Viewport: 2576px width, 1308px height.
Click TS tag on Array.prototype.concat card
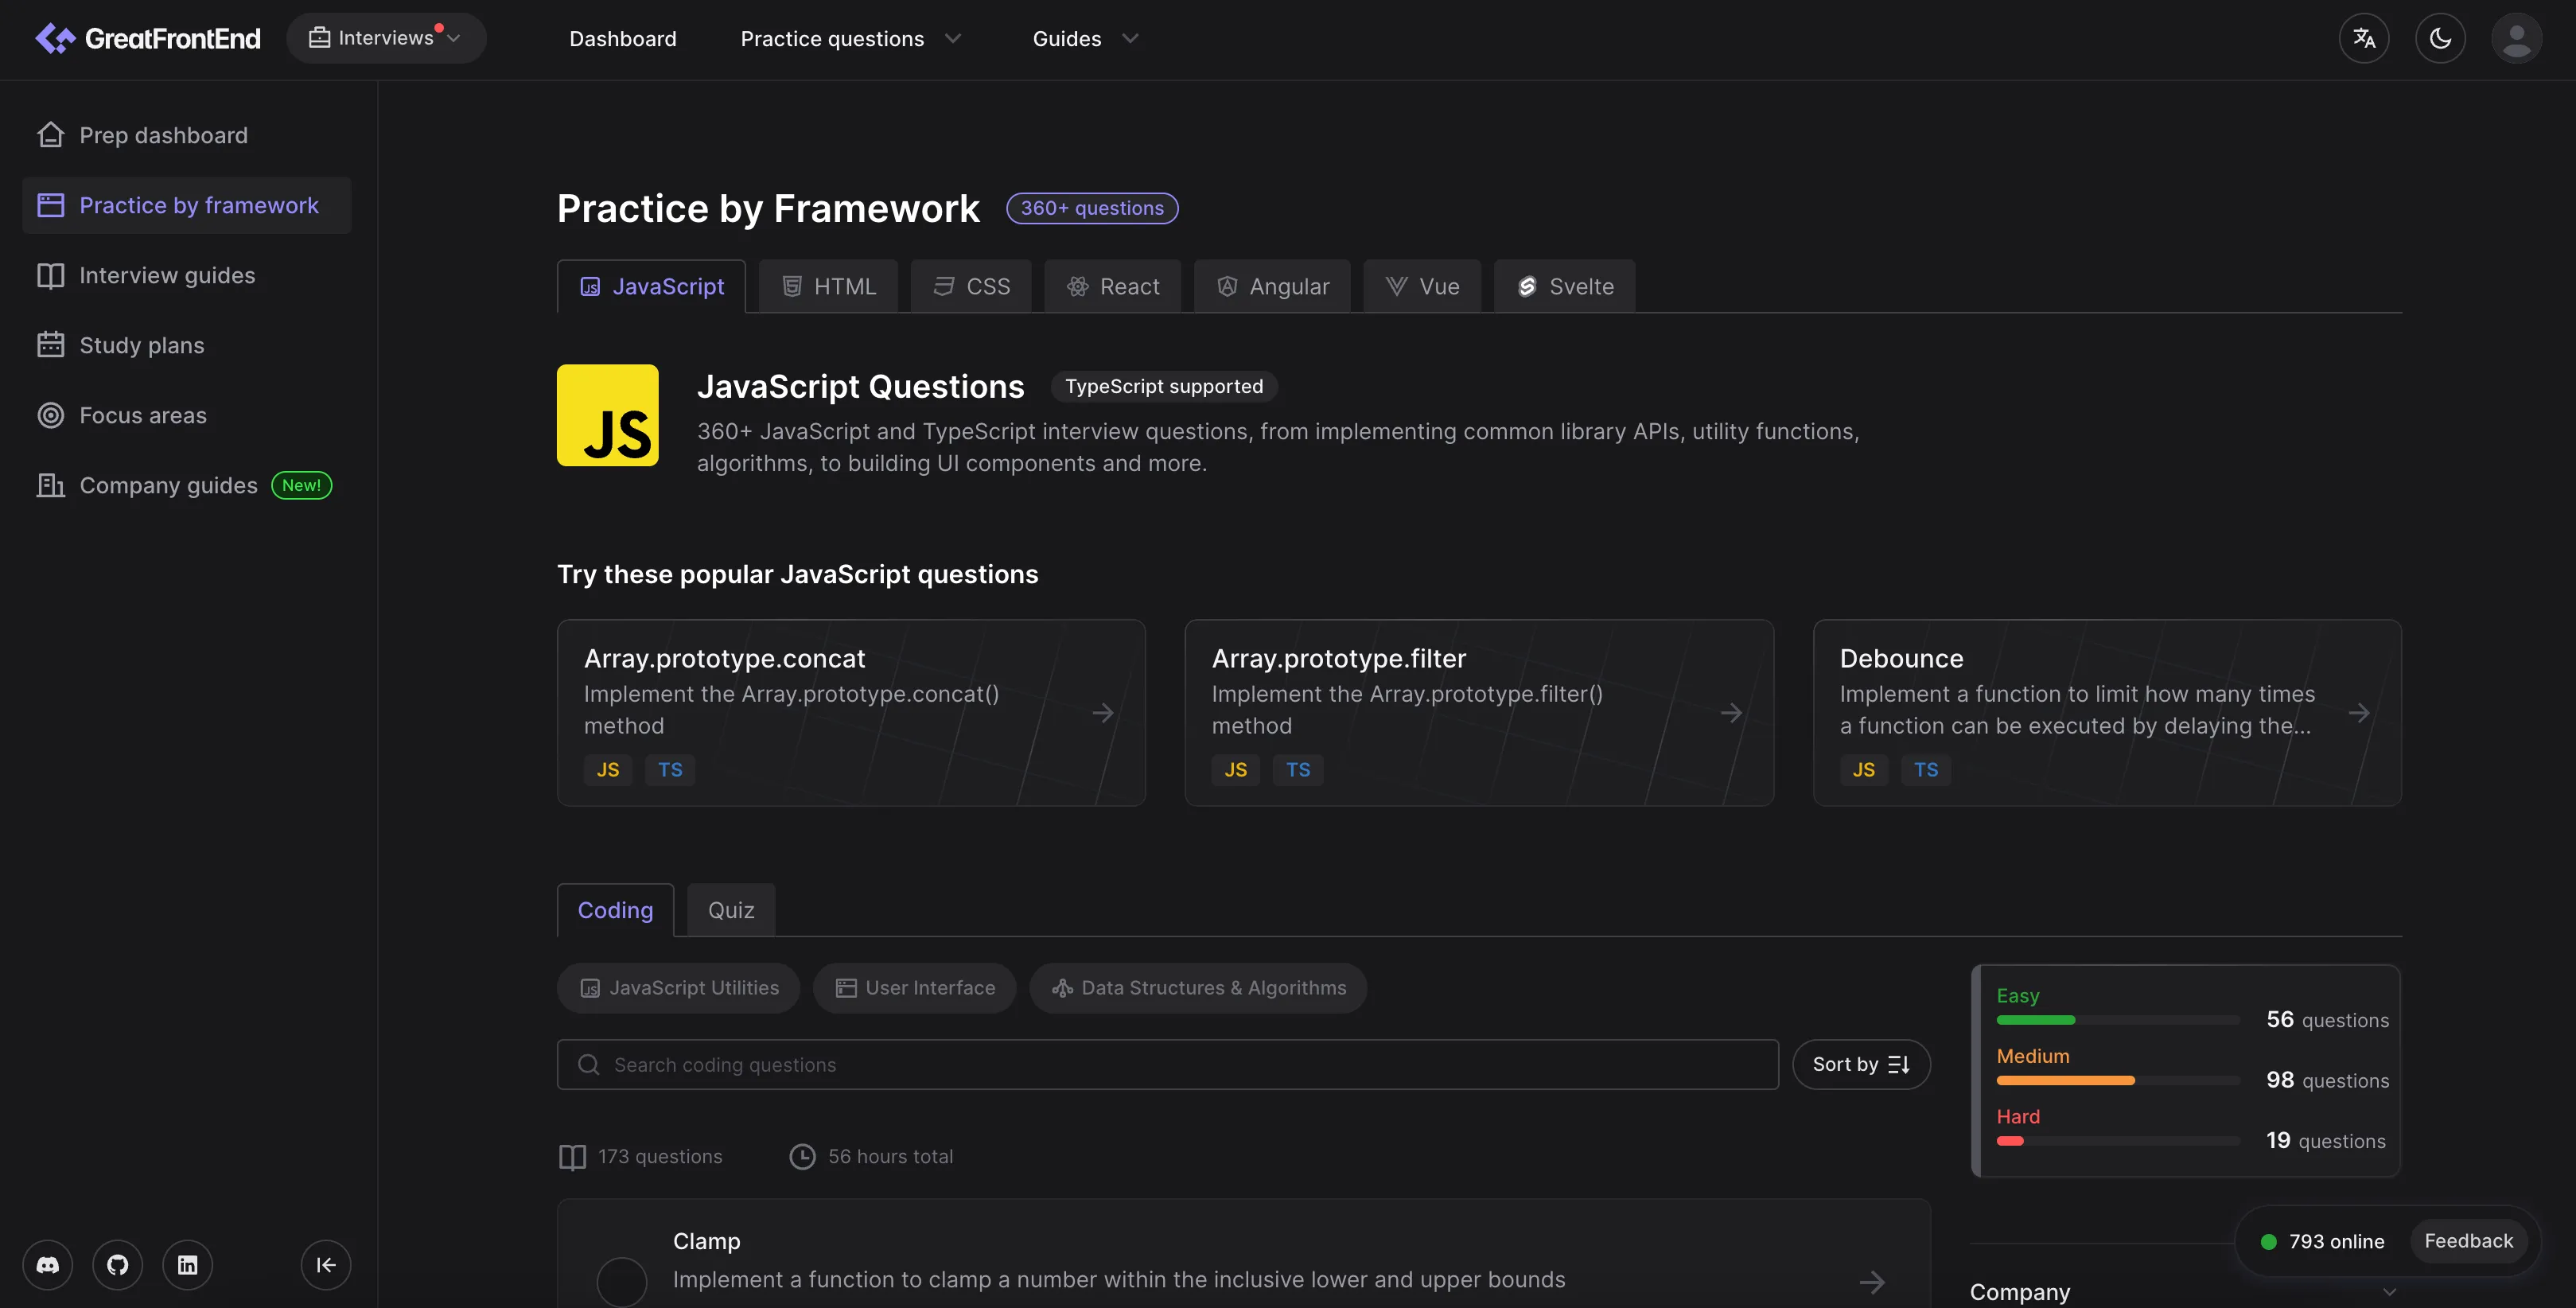click(x=670, y=769)
